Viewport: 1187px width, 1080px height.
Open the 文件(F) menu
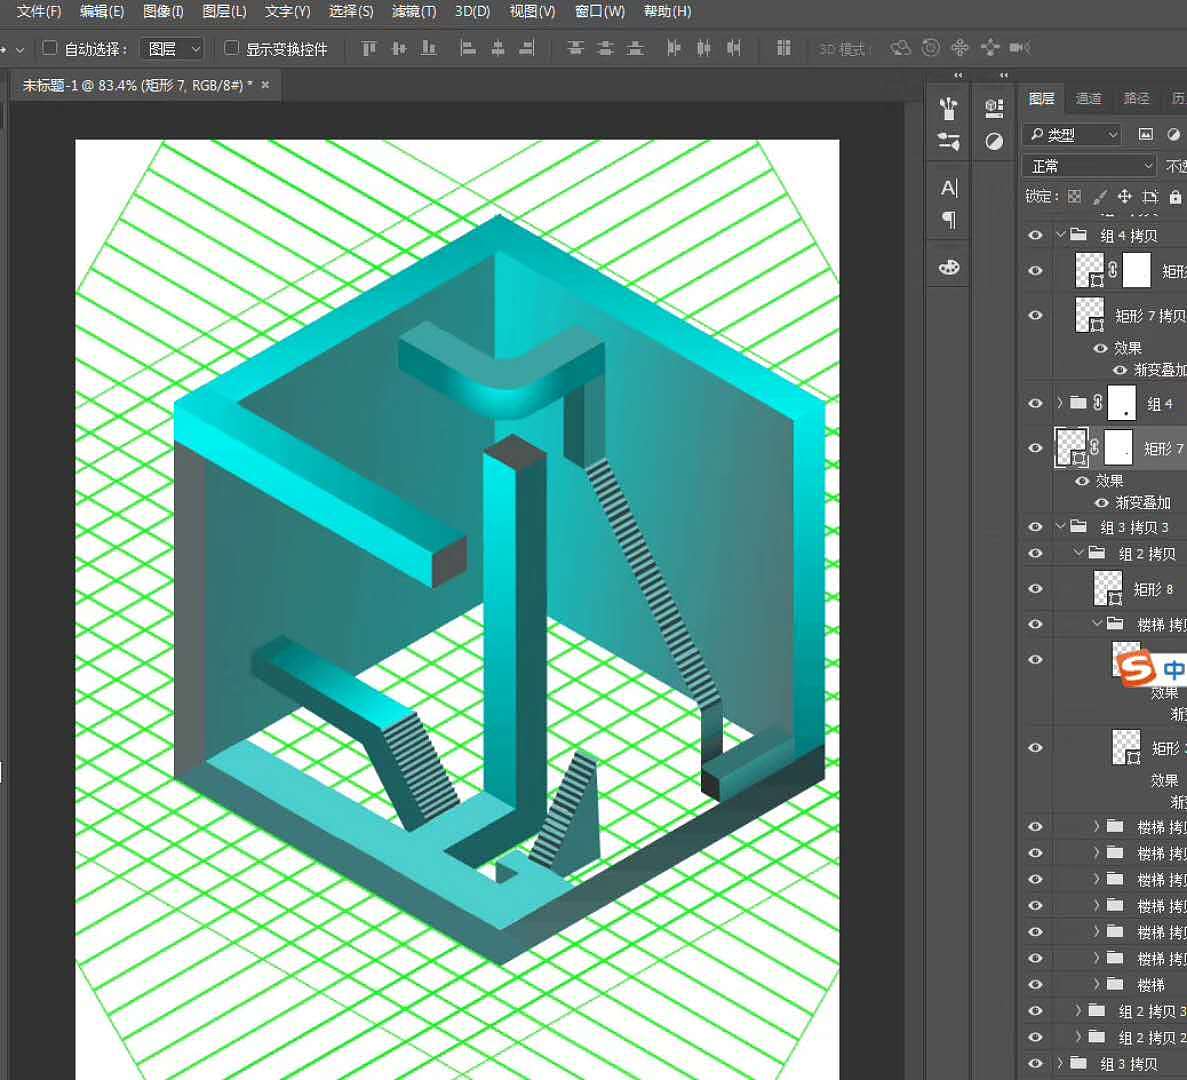[39, 11]
